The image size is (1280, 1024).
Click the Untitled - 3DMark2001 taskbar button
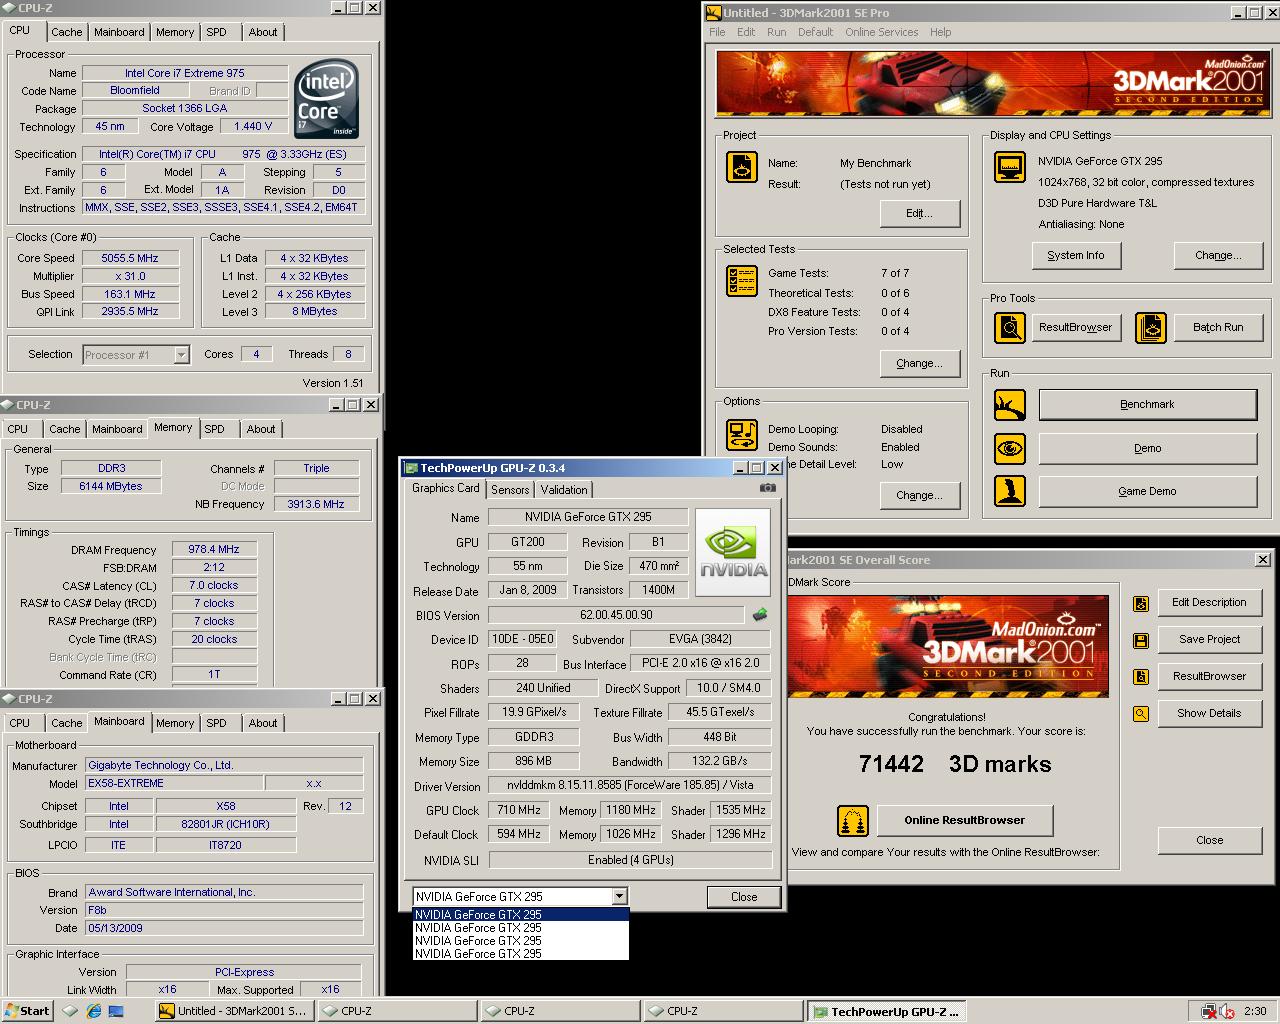pos(234,1011)
